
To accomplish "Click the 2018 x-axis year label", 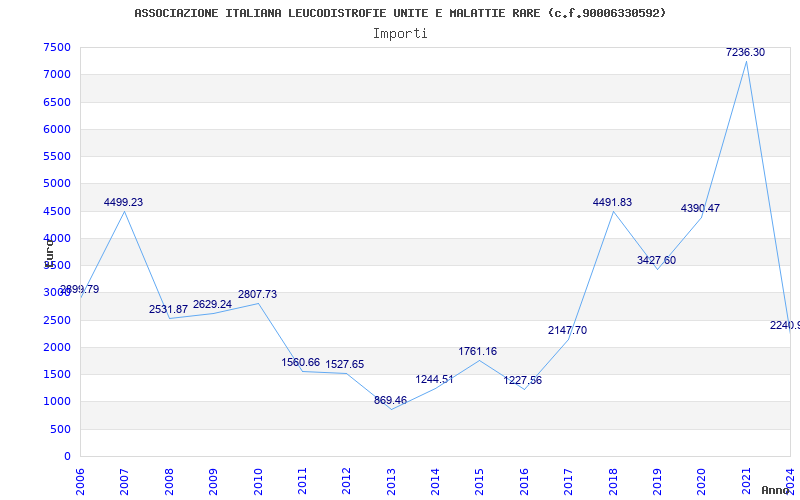I will click(x=613, y=478).
